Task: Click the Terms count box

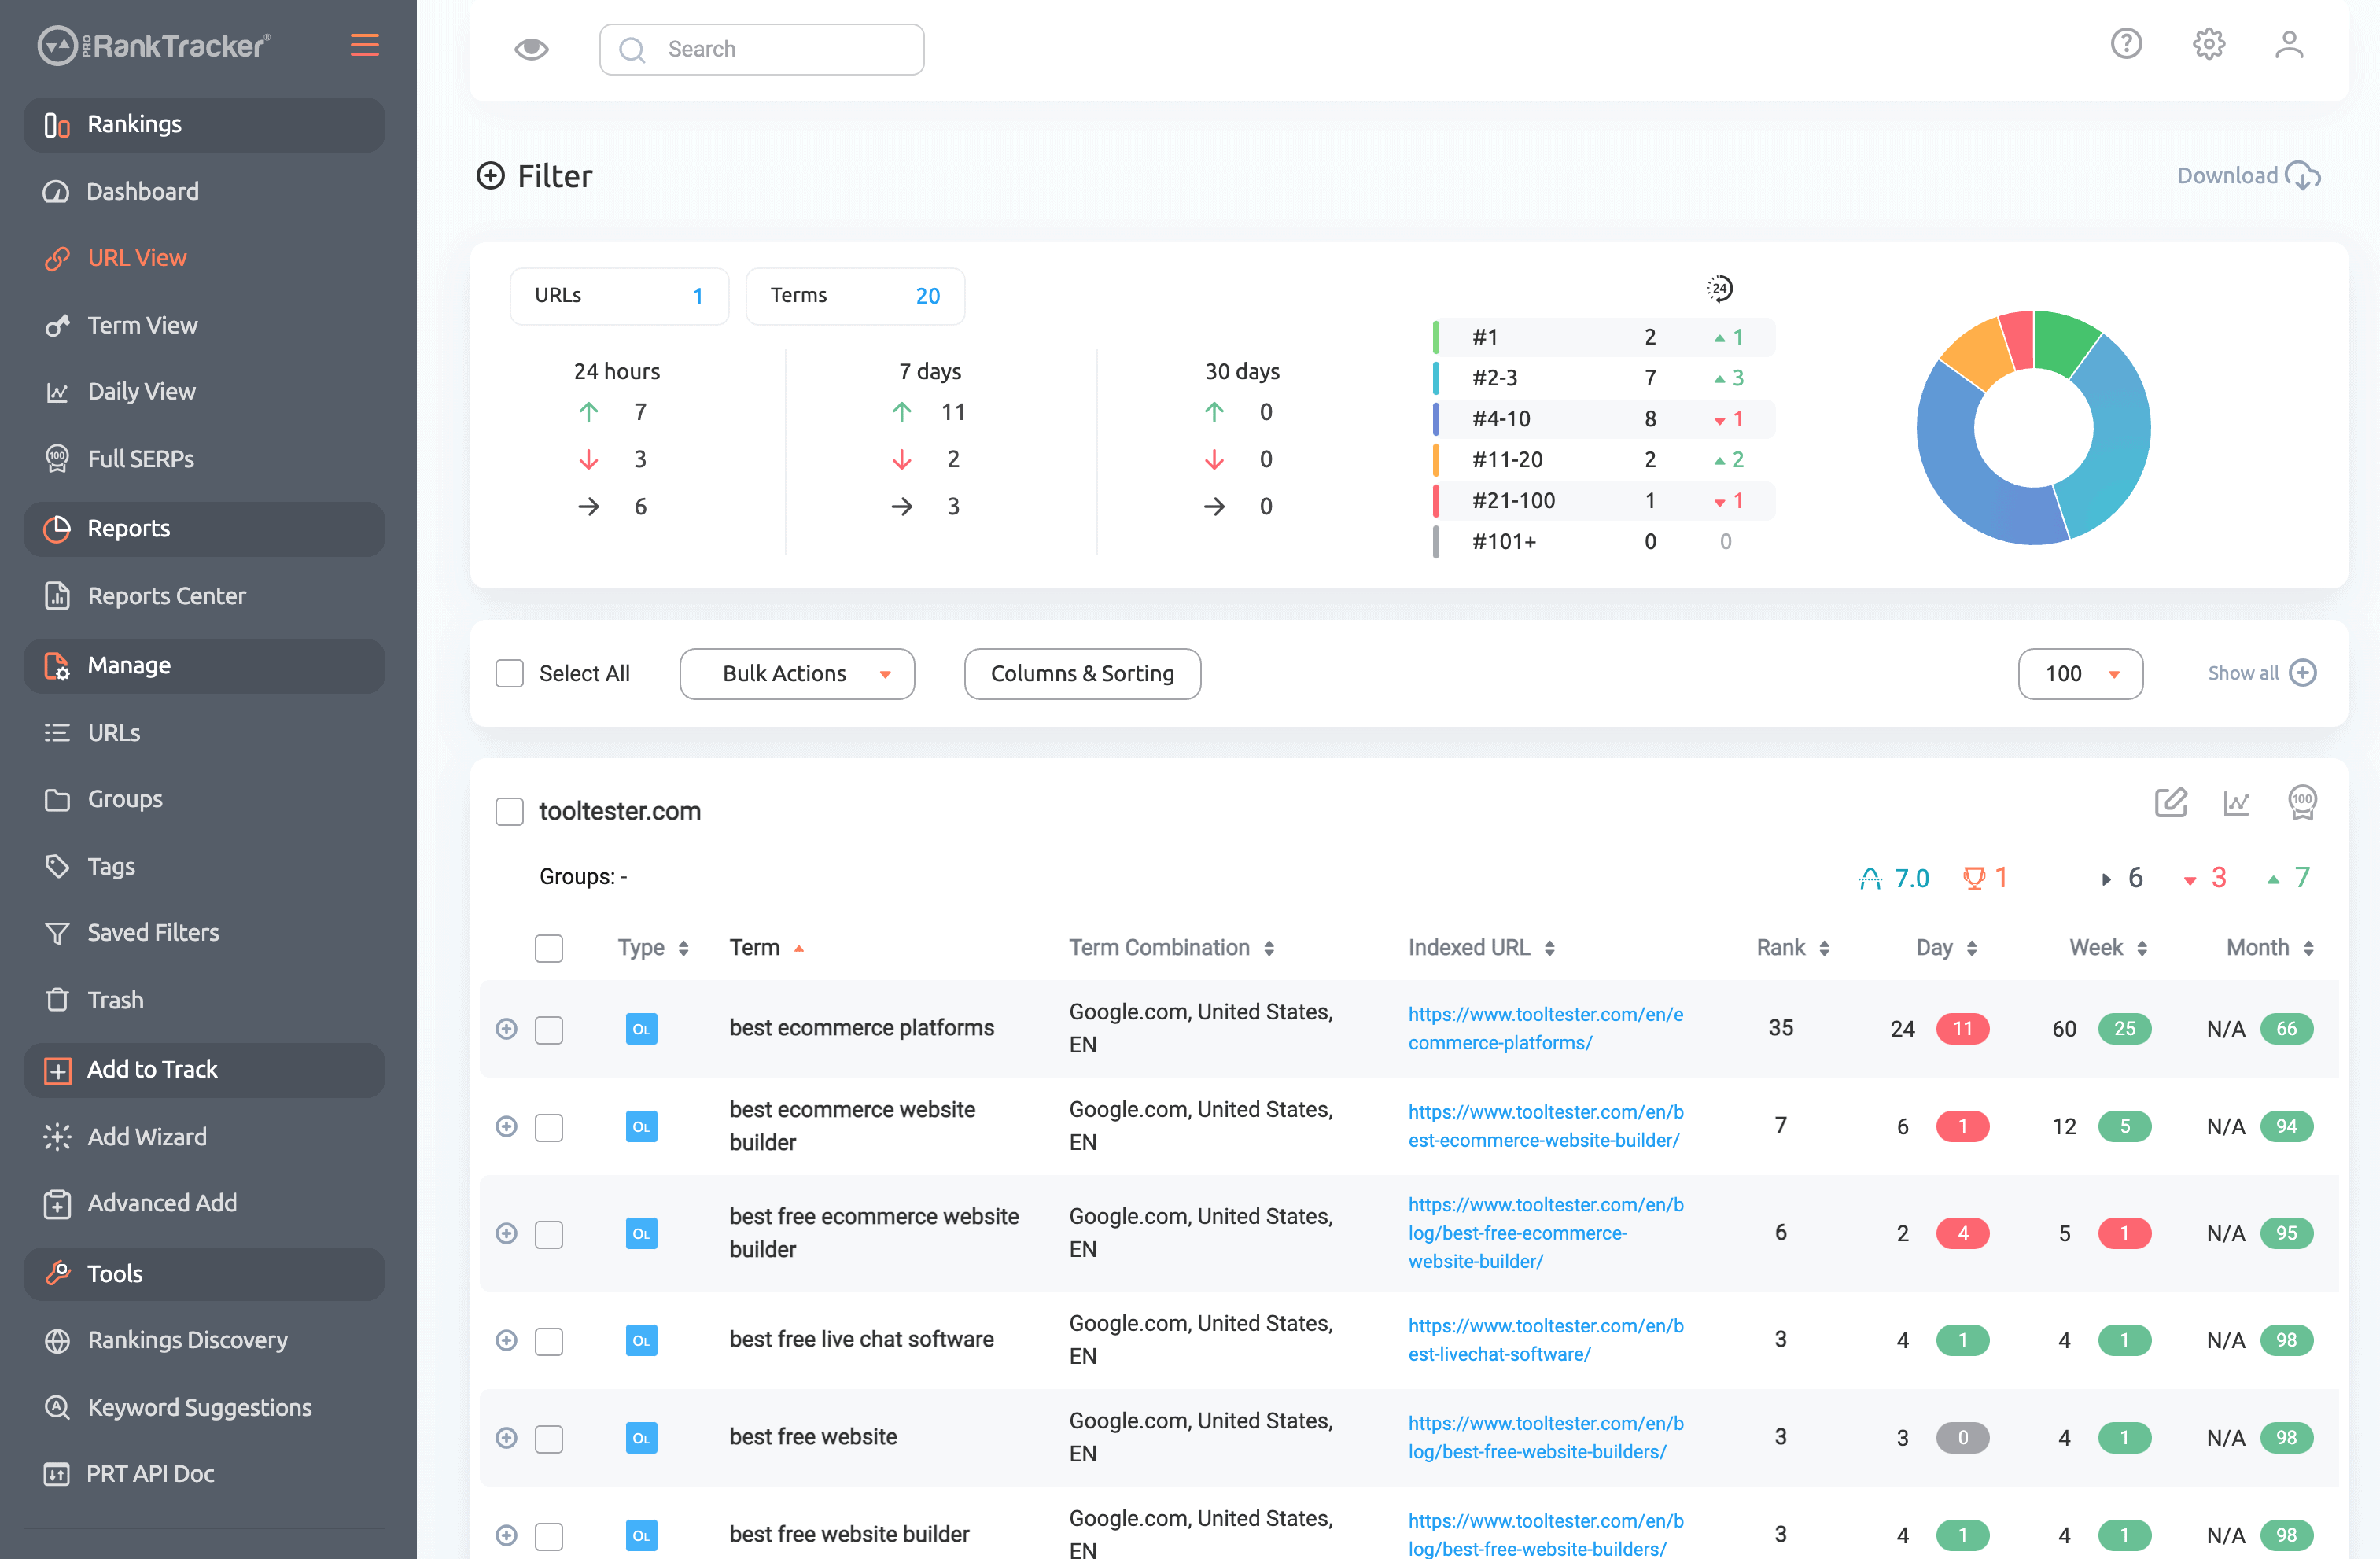Action: [855, 296]
